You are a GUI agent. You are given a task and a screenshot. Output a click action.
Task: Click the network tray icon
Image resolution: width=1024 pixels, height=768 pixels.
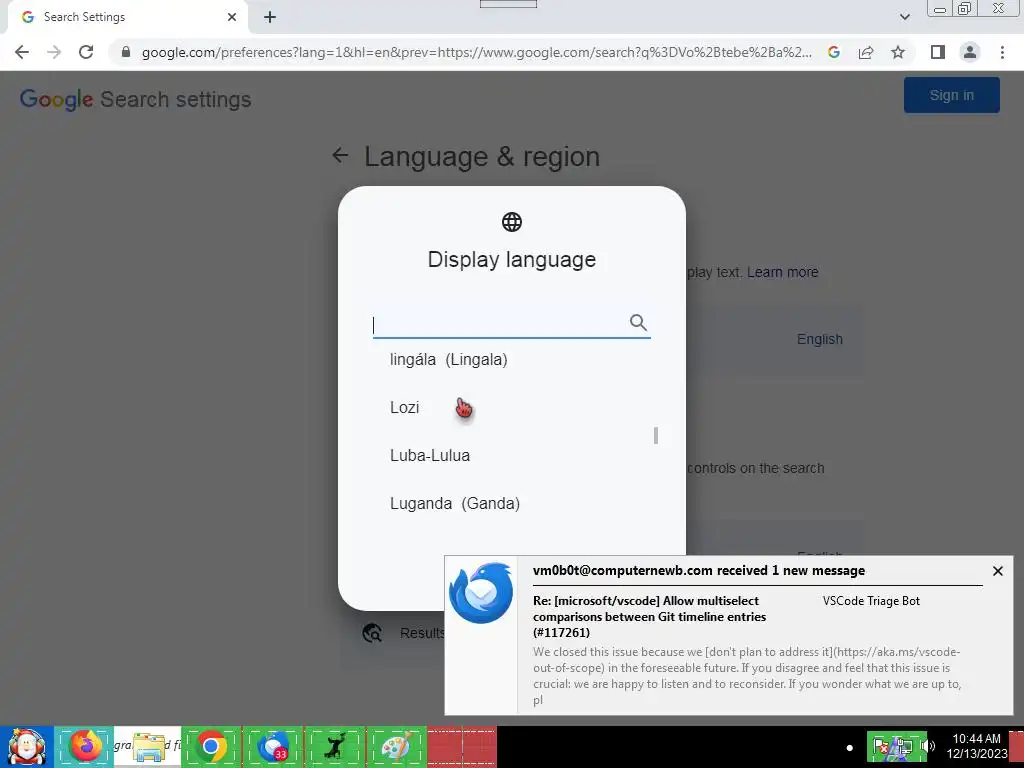[x=903, y=746]
